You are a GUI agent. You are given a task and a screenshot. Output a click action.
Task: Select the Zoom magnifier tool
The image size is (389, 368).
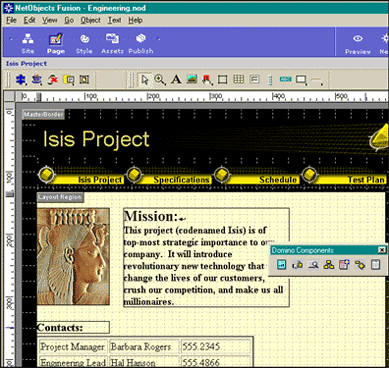(x=160, y=80)
